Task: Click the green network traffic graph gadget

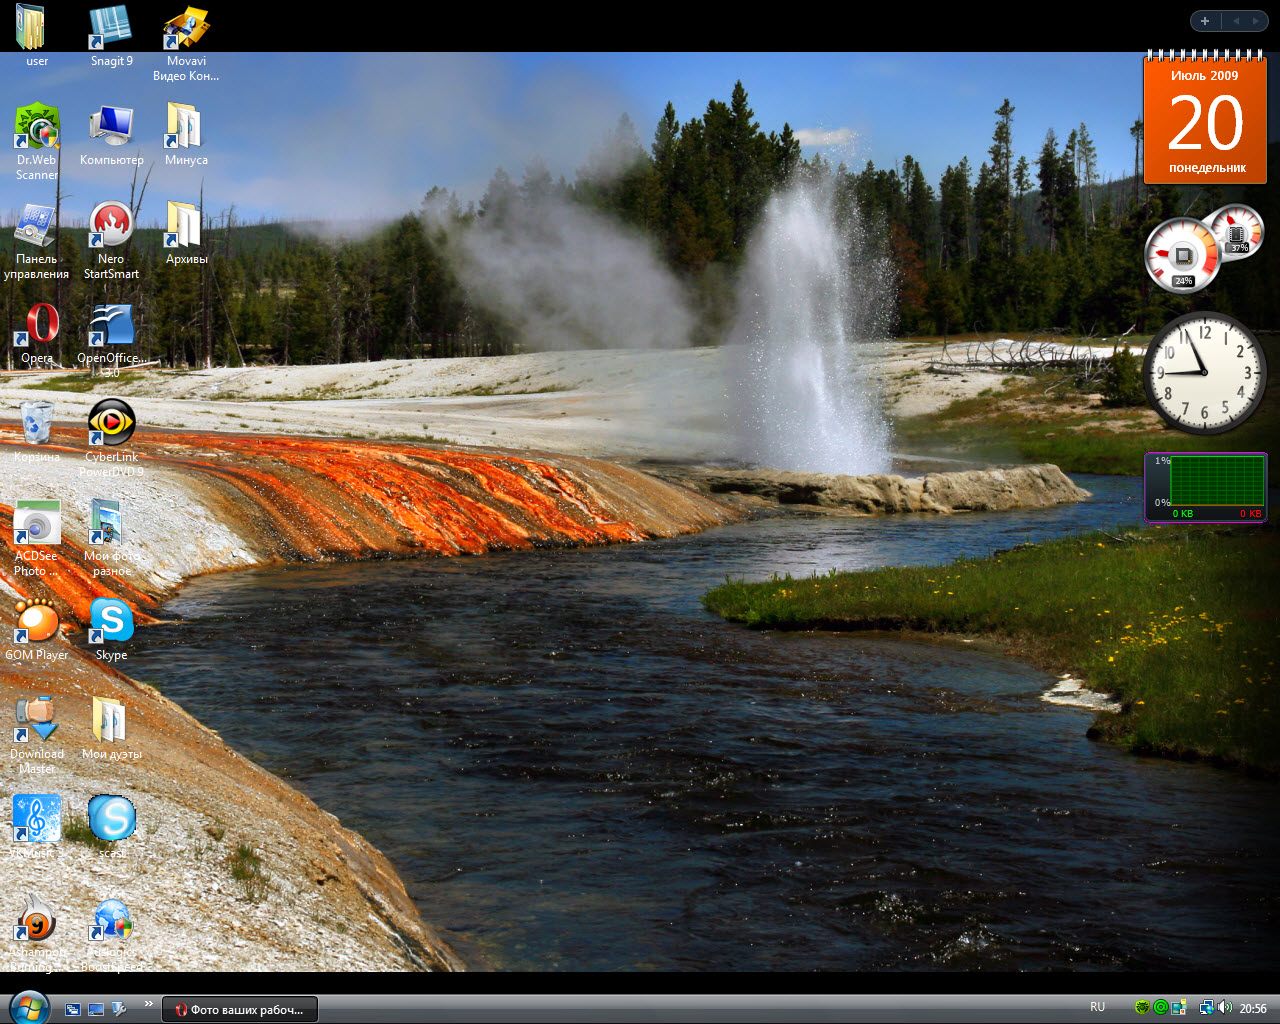Action: [x=1206, y=487]
